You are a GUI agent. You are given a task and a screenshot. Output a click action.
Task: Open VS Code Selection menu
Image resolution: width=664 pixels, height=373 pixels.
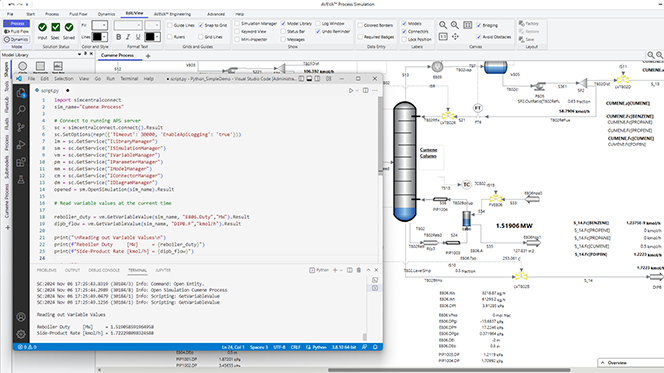click(64, 79)
